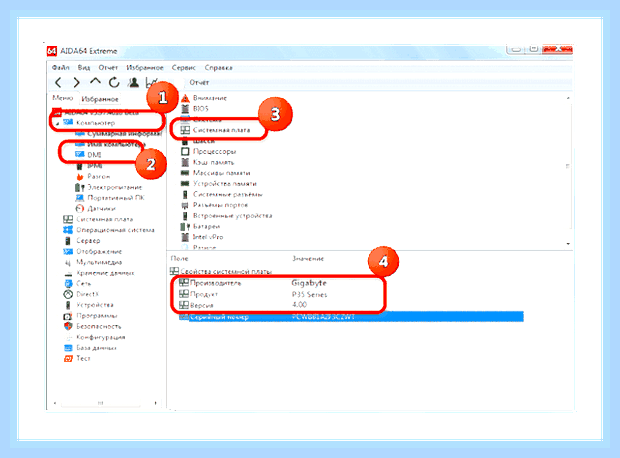The image size is (620, 458).
Task: Open Сеть in the left tree
Action: click(83, 284)
